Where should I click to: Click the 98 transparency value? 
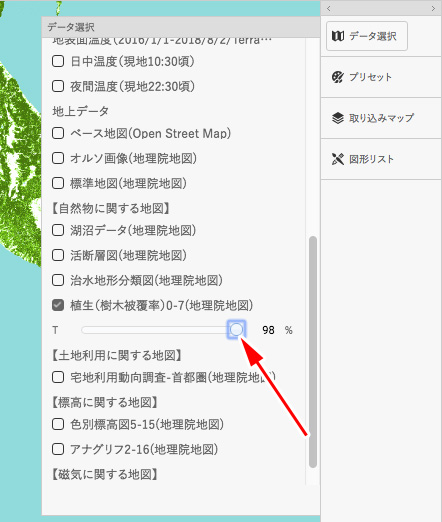pos(268,330)
